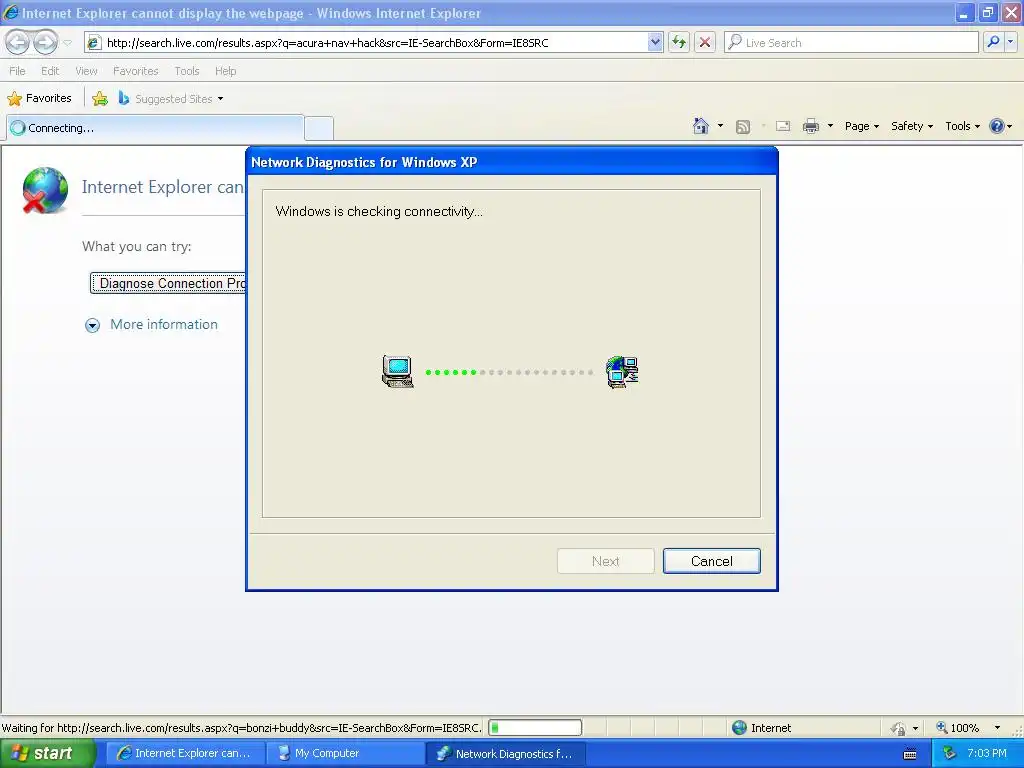The image size is (1024, 768).
Task: Click the Add to Favorites Bar icon
Action: pos(100,99)
